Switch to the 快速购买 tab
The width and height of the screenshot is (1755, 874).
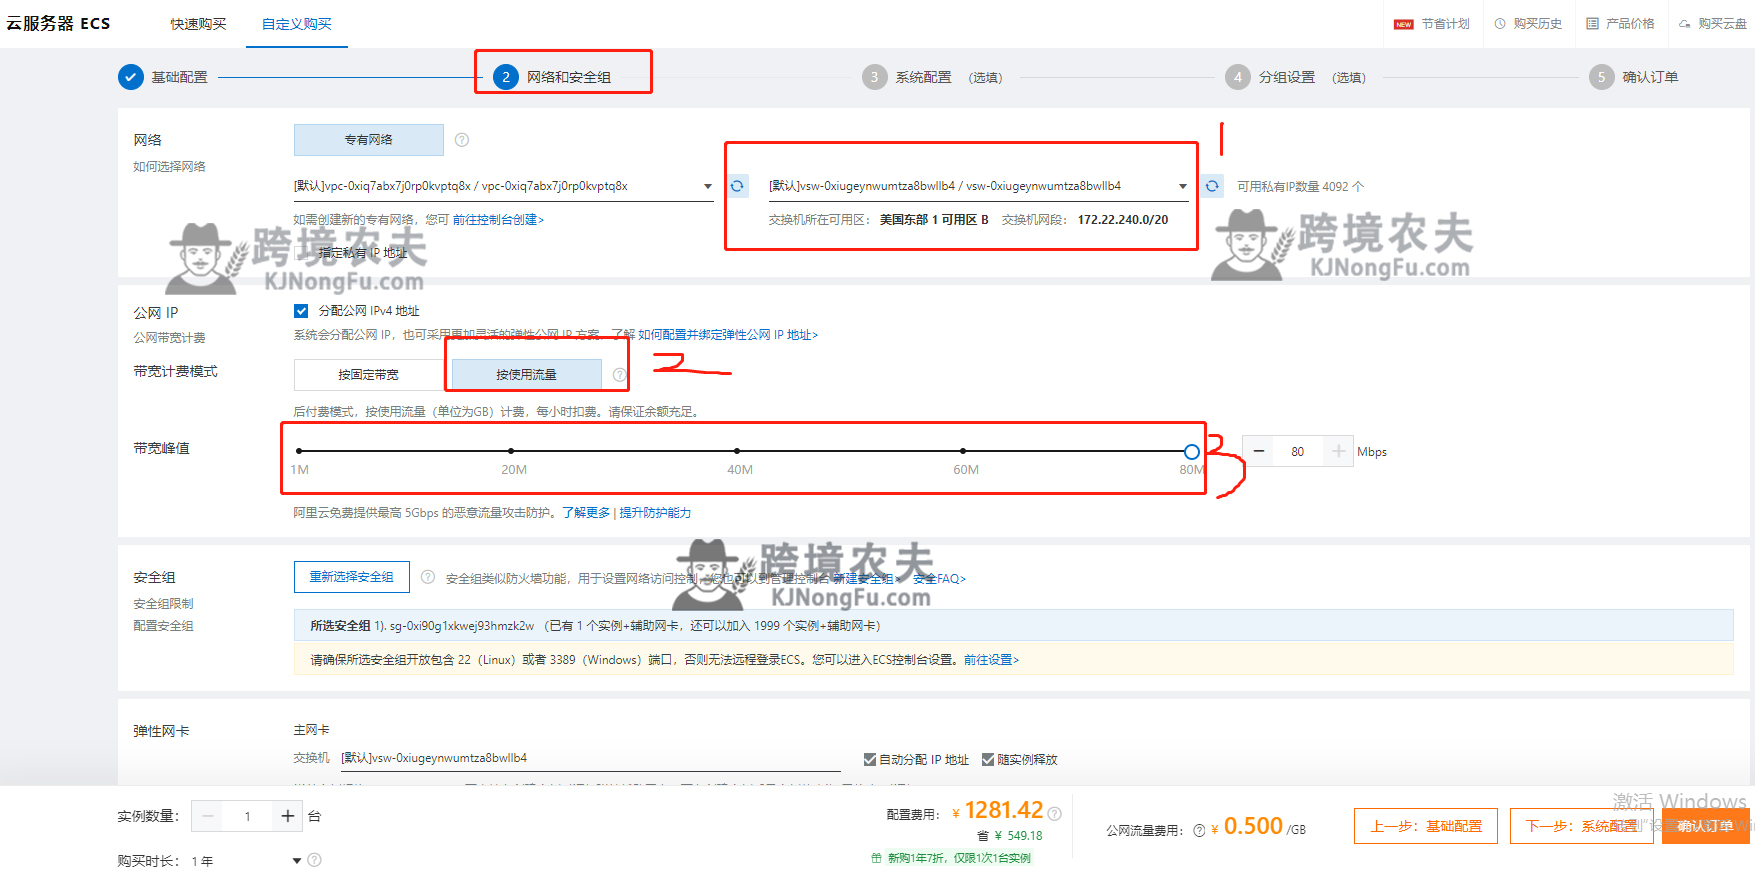(198, 24)
